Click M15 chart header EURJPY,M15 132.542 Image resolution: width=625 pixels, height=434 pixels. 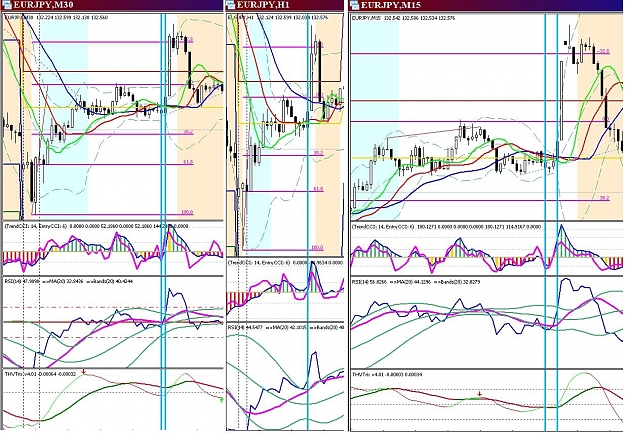tap(376, 18)
